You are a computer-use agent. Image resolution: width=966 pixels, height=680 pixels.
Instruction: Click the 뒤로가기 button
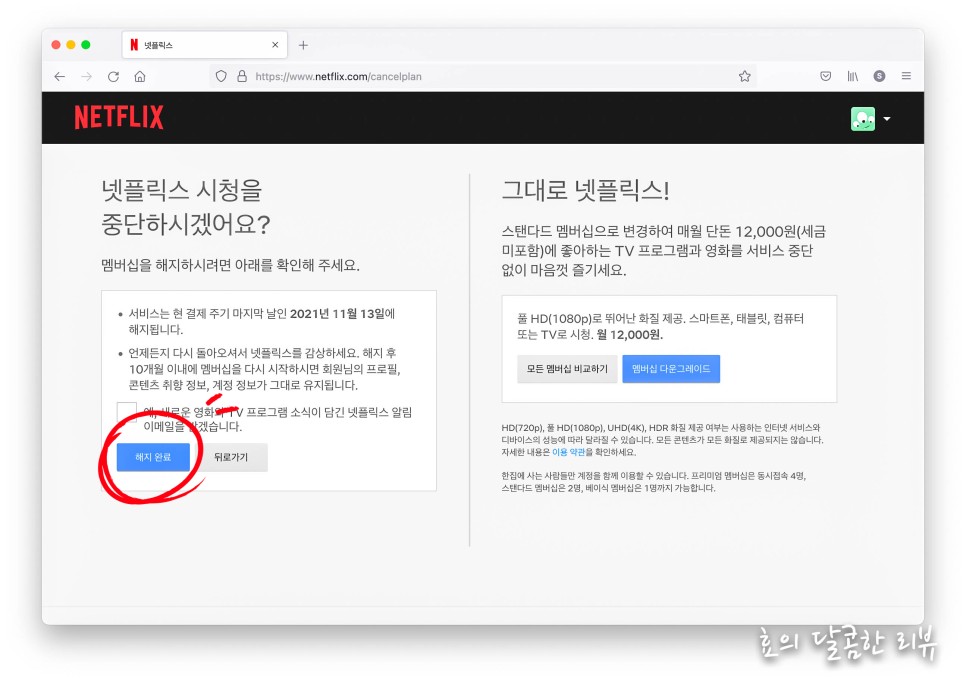coord(232,457)
